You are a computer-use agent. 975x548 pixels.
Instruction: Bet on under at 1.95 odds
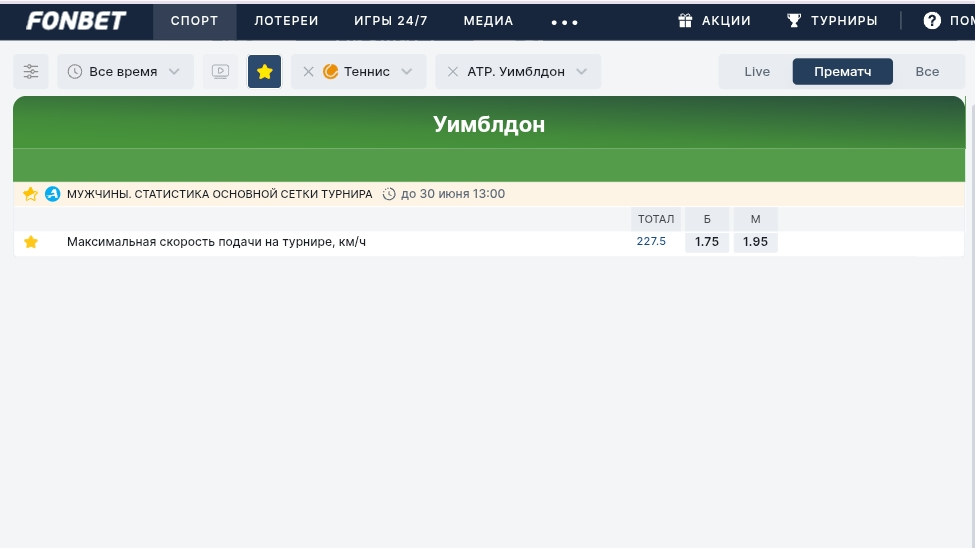click(756, 242)
